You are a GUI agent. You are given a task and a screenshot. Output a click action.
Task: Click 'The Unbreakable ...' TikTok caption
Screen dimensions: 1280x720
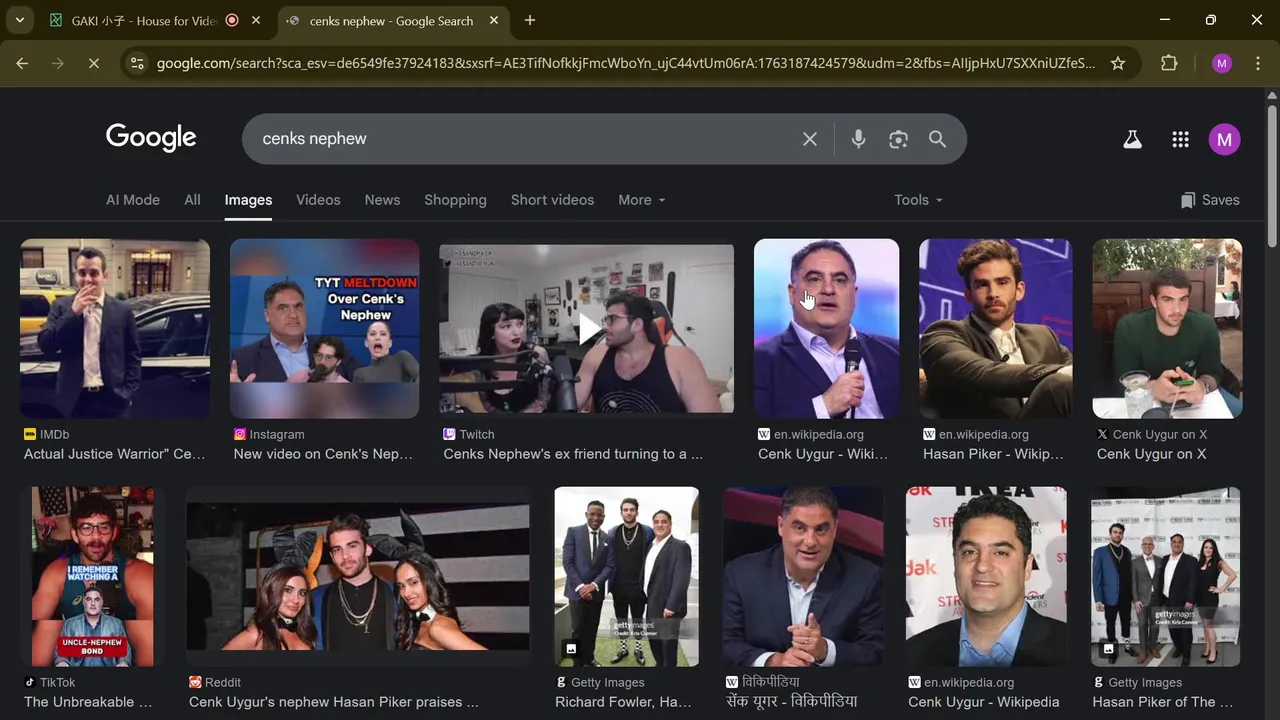pos(88,702)
